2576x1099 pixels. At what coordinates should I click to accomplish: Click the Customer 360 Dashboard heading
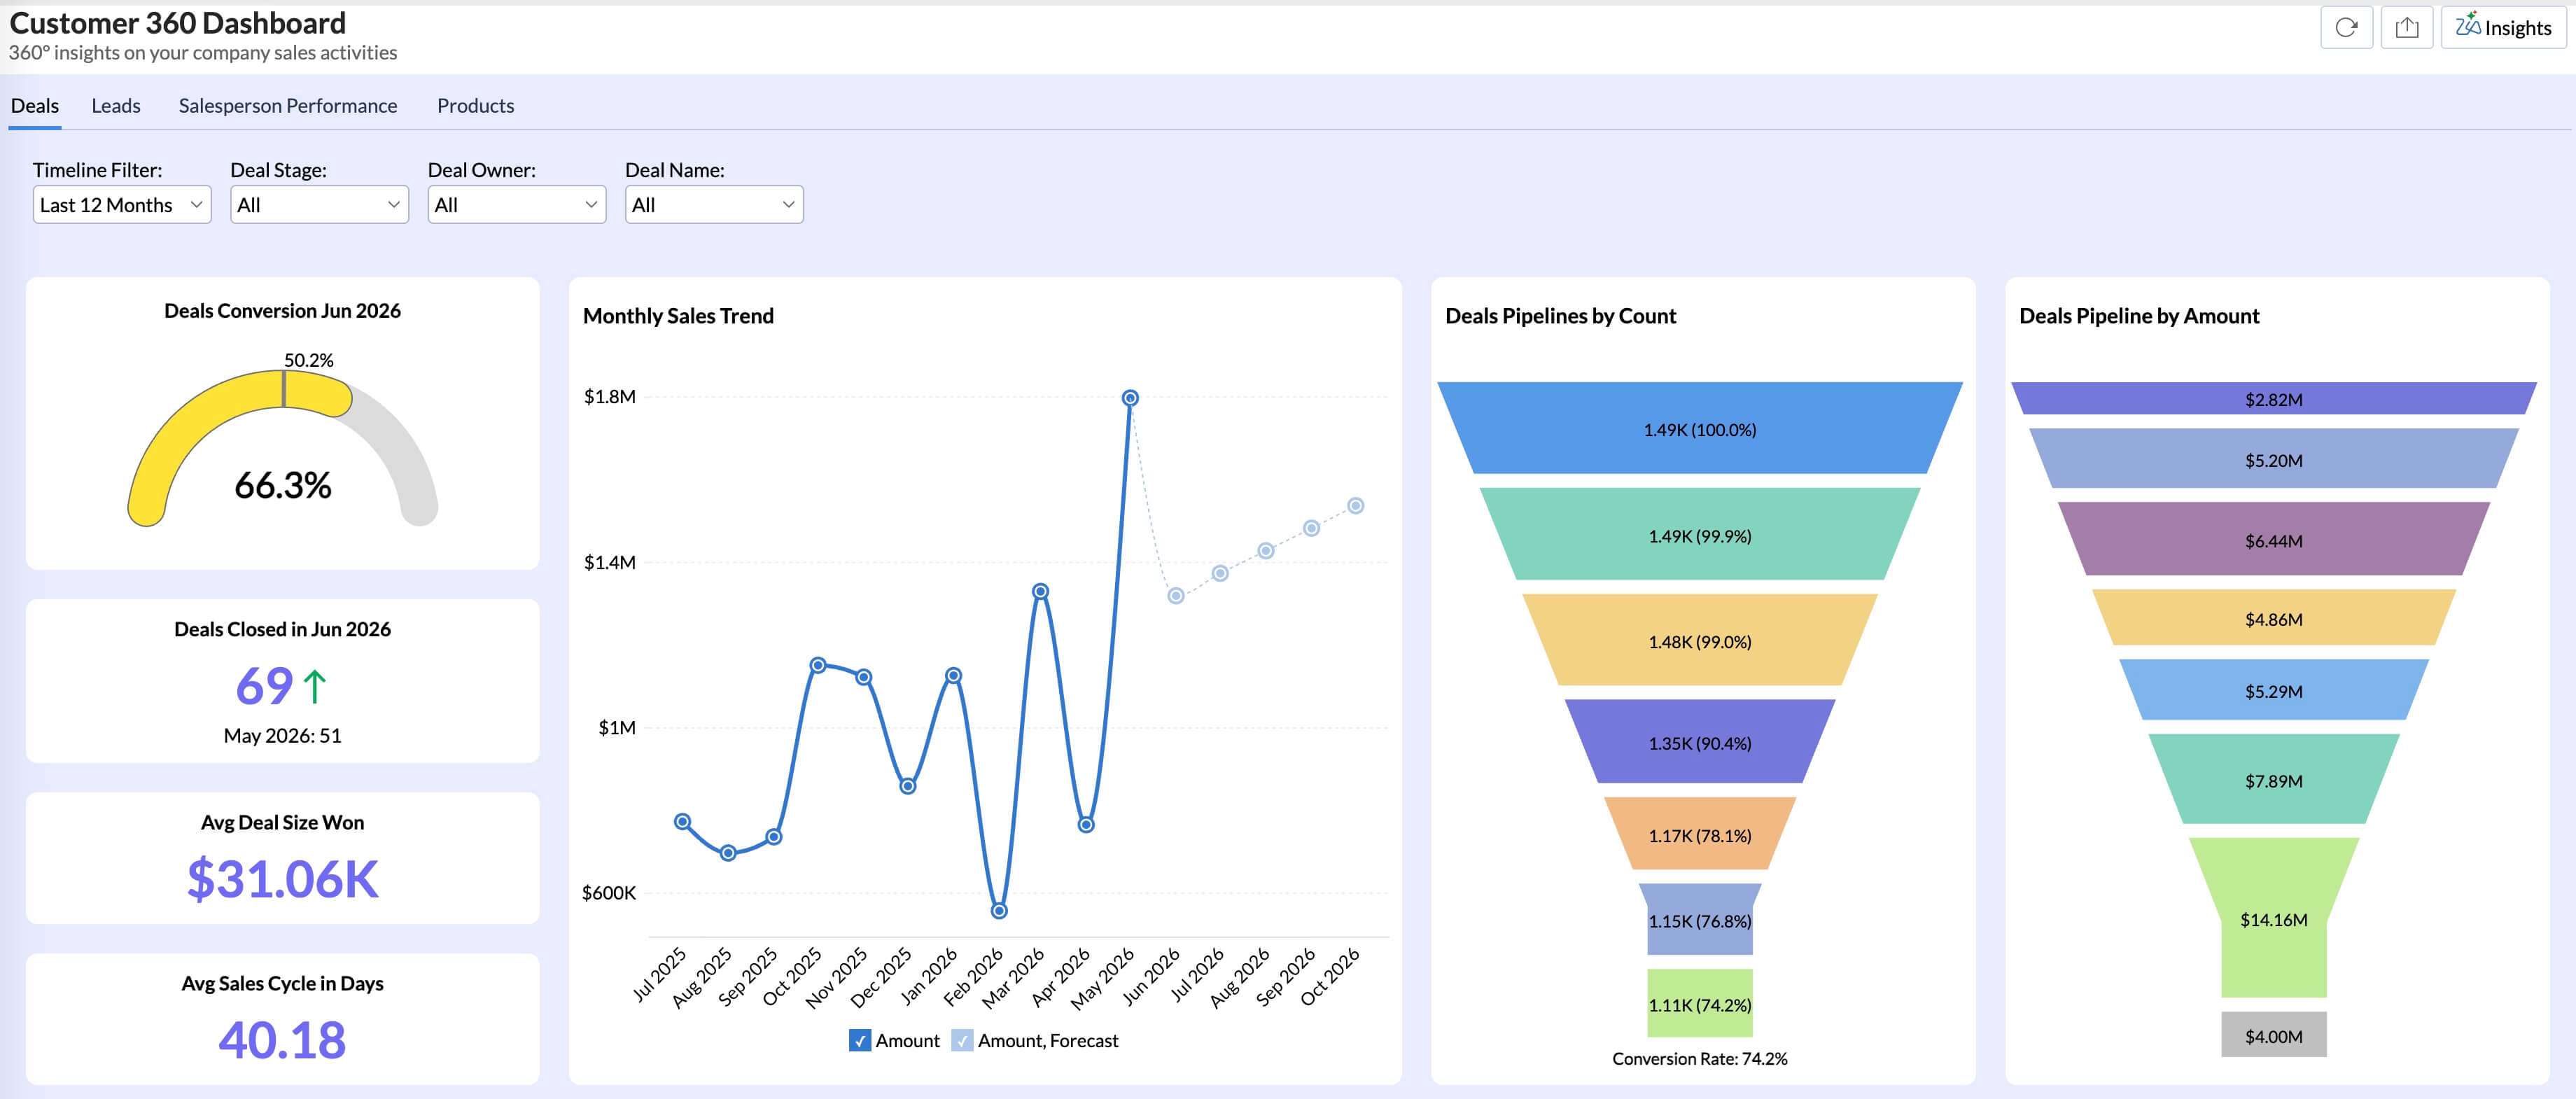(178, 22)
